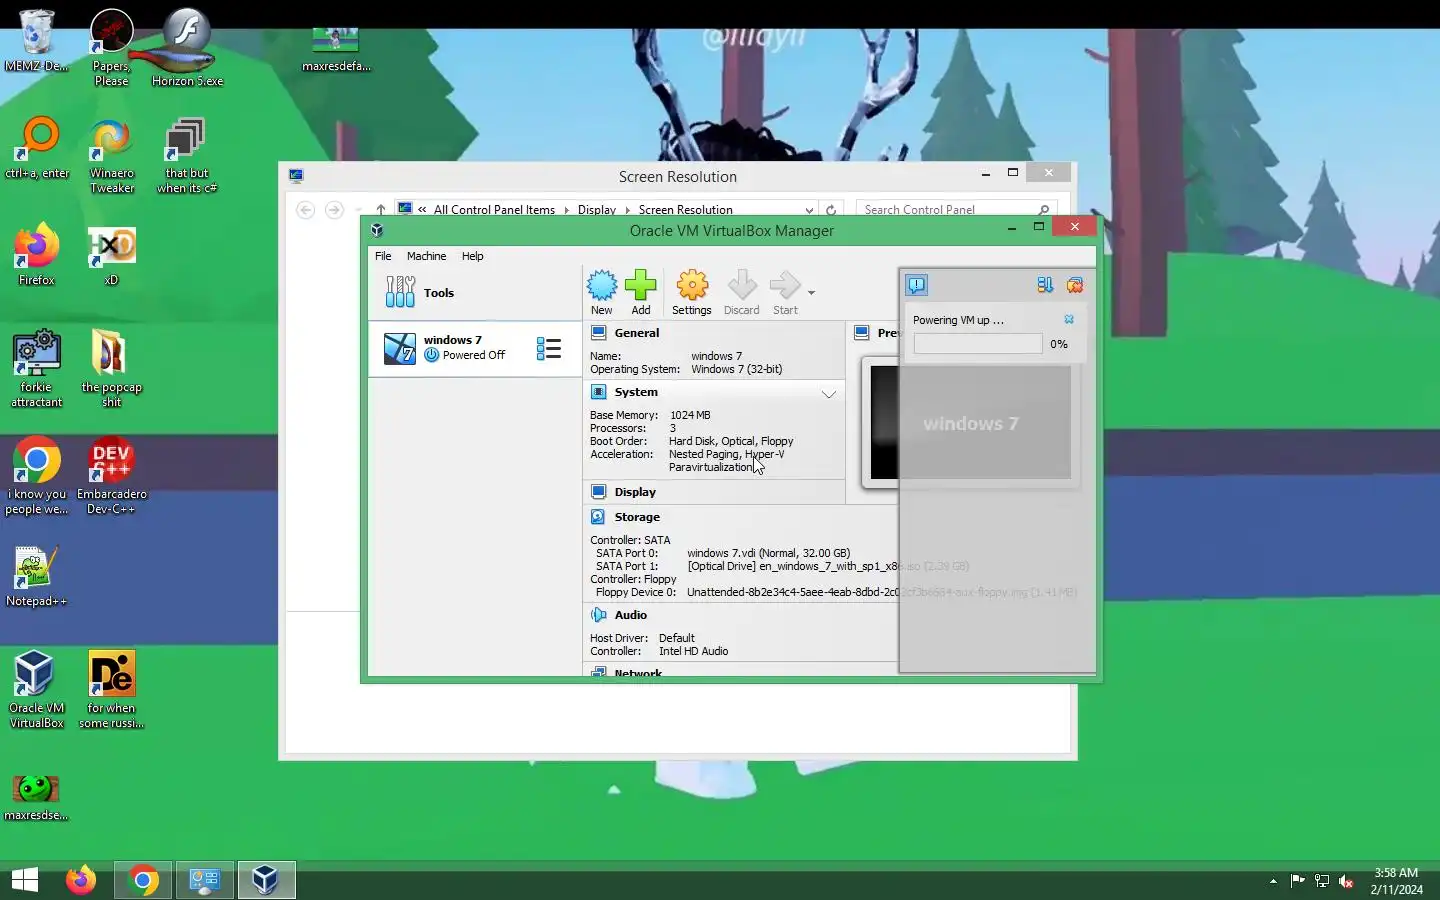Select the Recycle Bin desktop icon
The image size is (1440, 900).
click(37, 40)
